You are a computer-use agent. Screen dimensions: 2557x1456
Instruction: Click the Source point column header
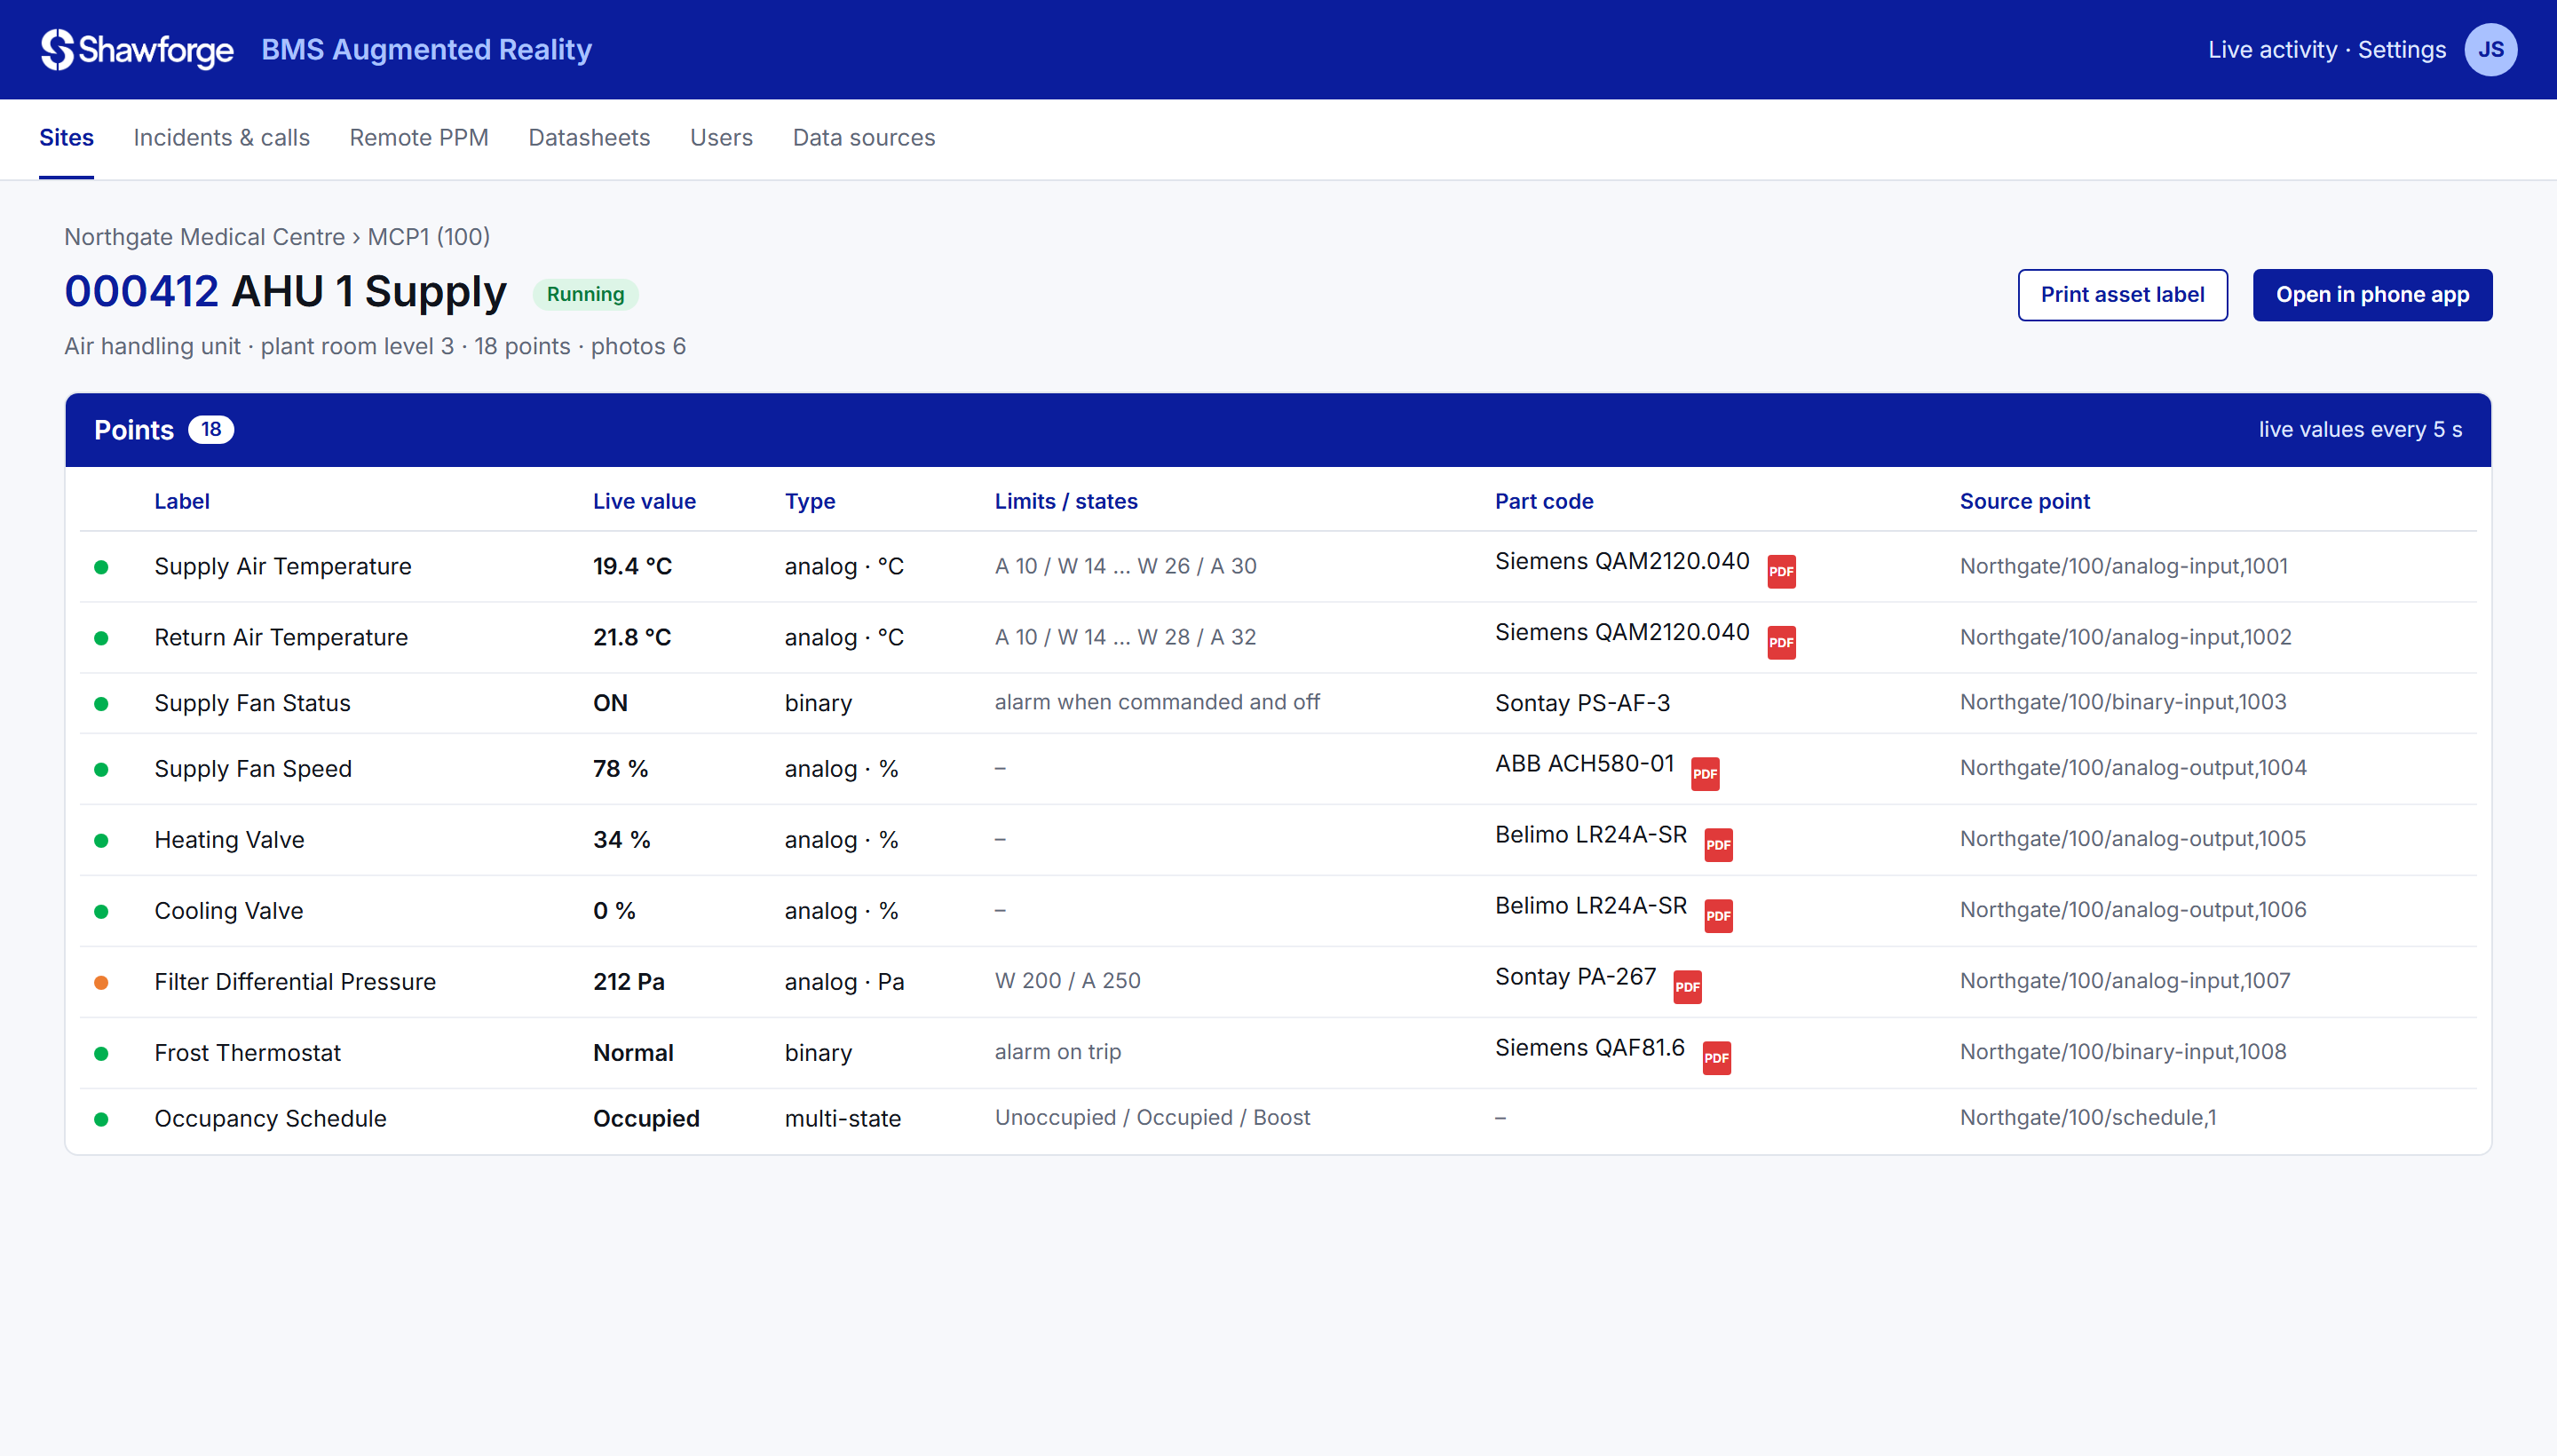[x=2024, y=501]
